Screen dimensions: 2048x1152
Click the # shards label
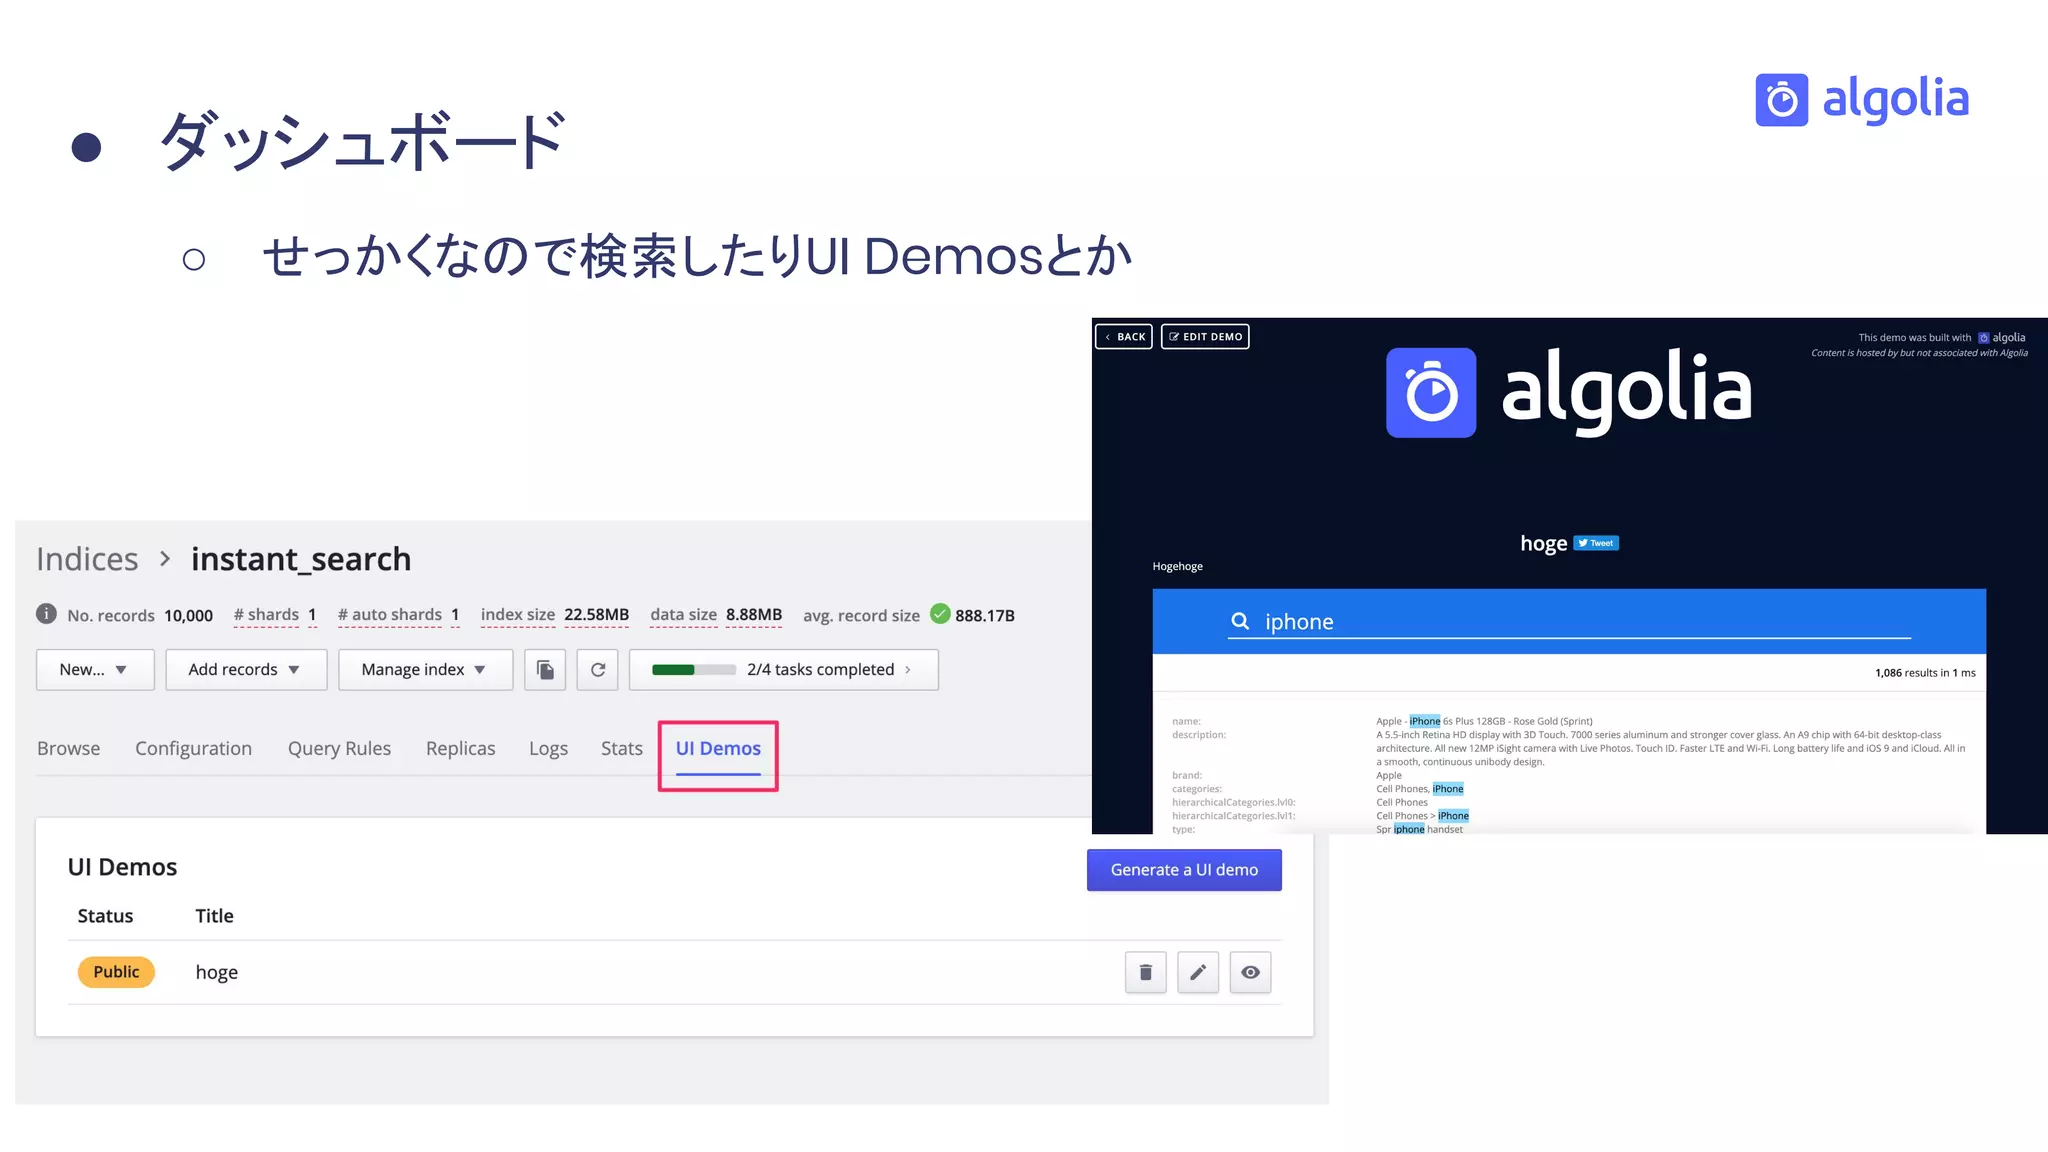266,615
